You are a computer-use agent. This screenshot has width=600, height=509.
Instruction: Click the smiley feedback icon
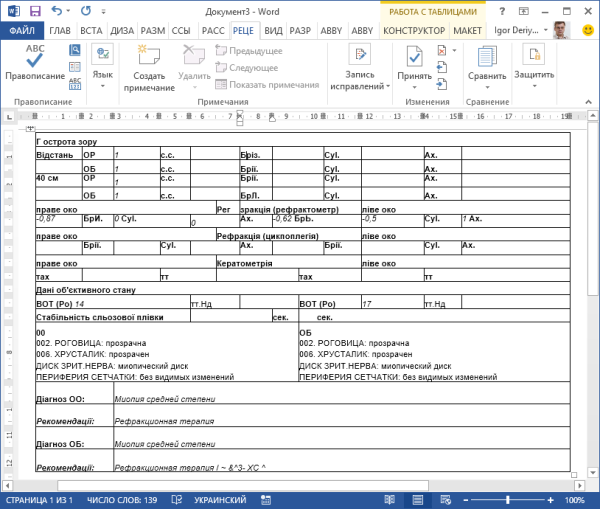(x=588, y=30)
